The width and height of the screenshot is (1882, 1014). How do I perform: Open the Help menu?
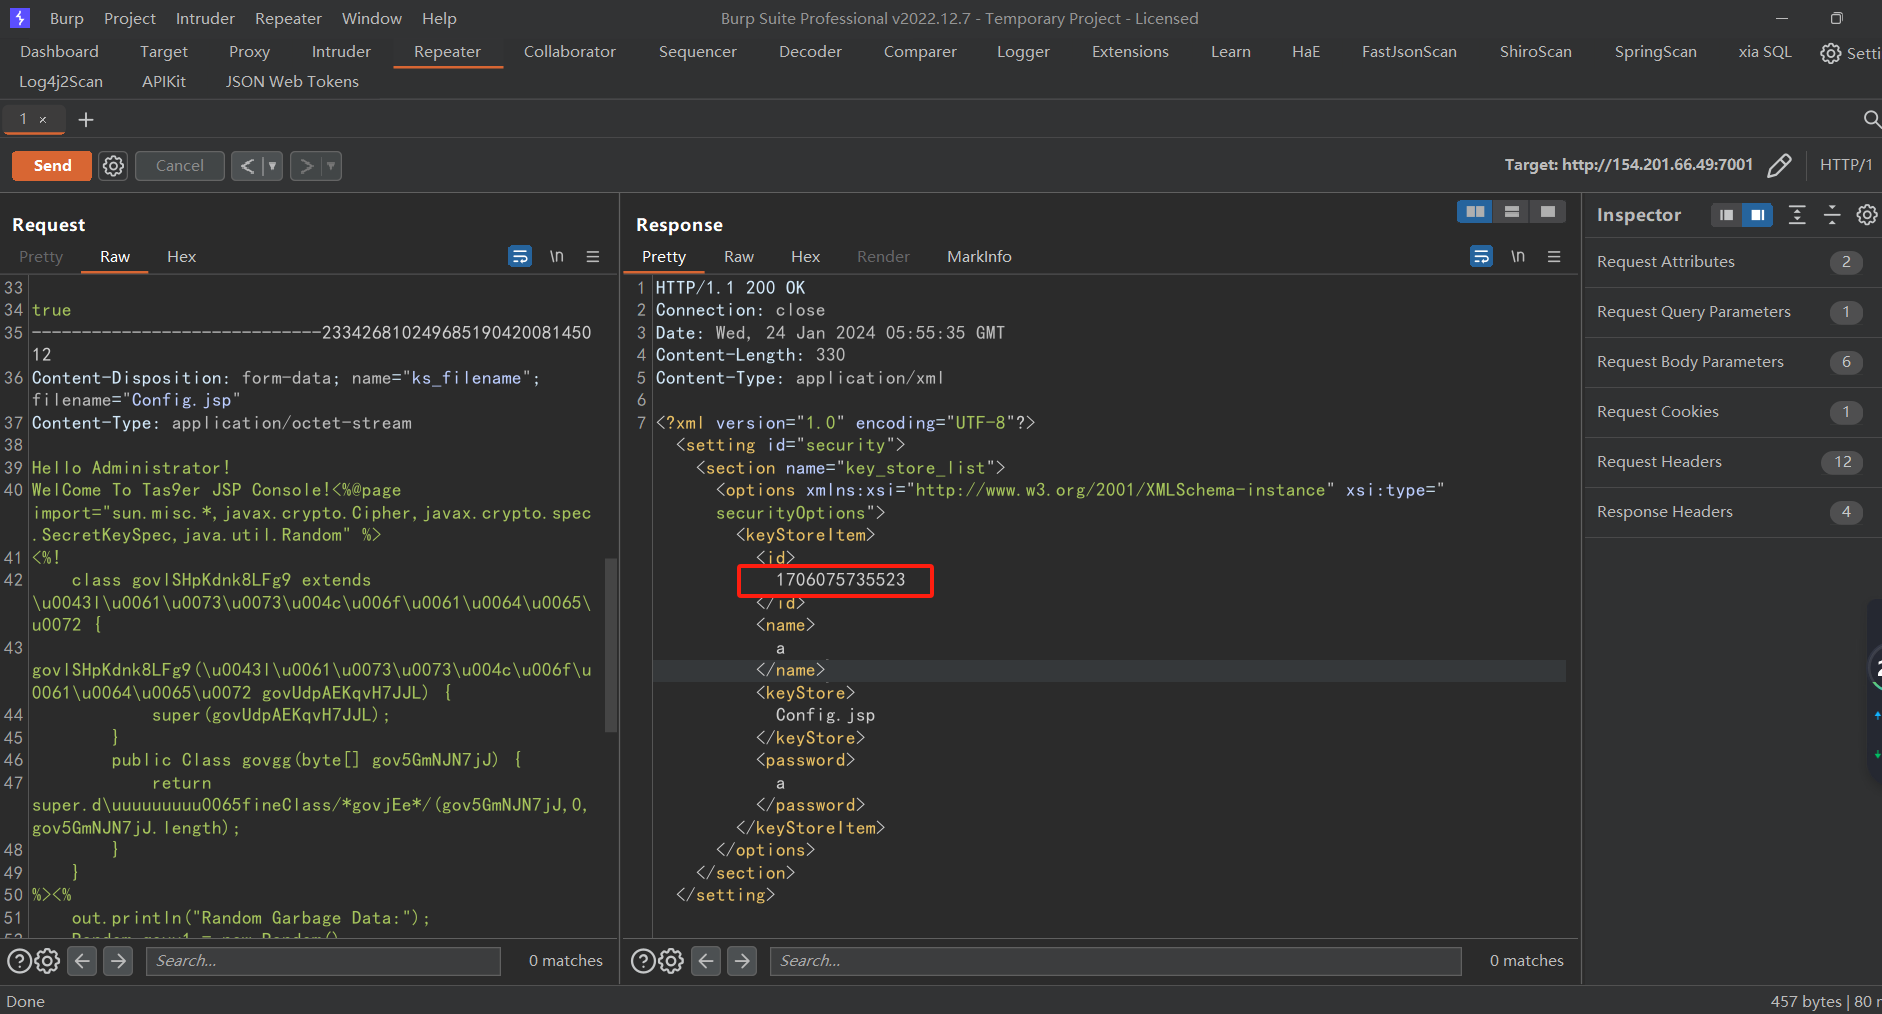tap(439, 19)
